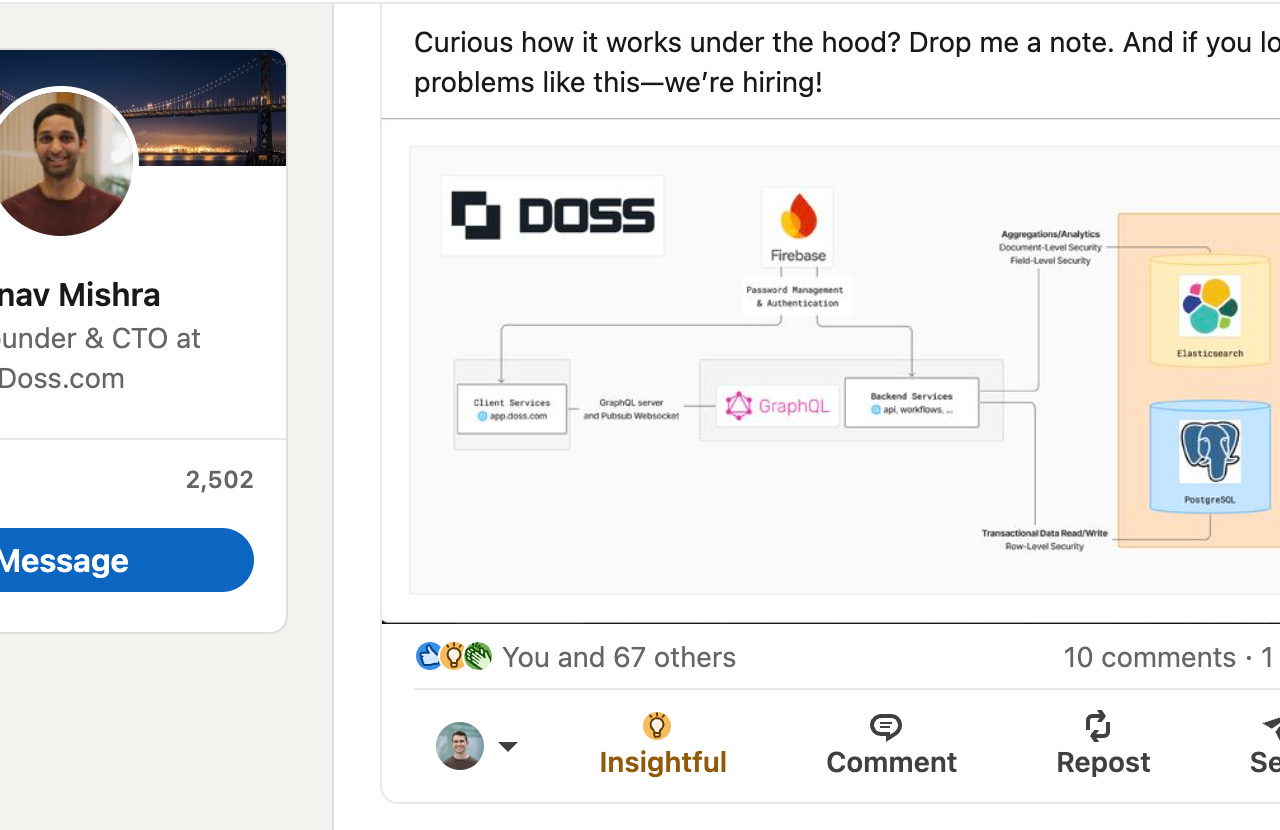Viewport: 1280px width, 830px height.
Task: Click the profile photo in the sidebar card
Action: (63, 162)
